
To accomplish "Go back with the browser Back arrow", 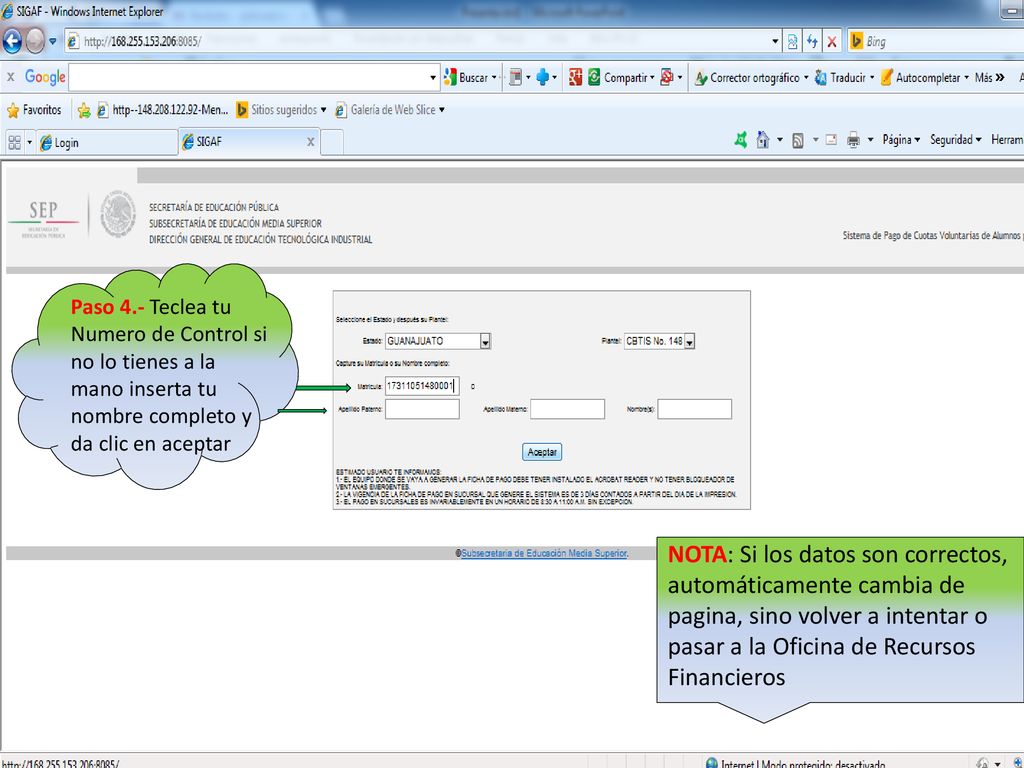I will click(x=12, y=41).
